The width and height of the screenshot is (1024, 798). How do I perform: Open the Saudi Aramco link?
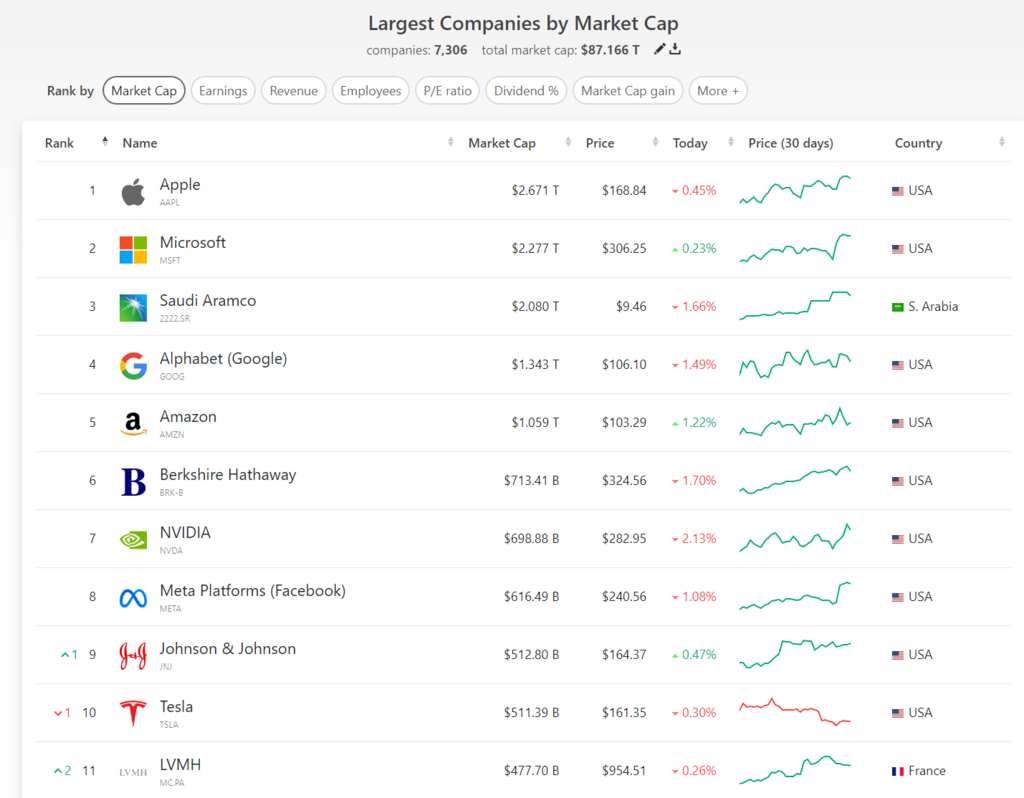point(208,301)
